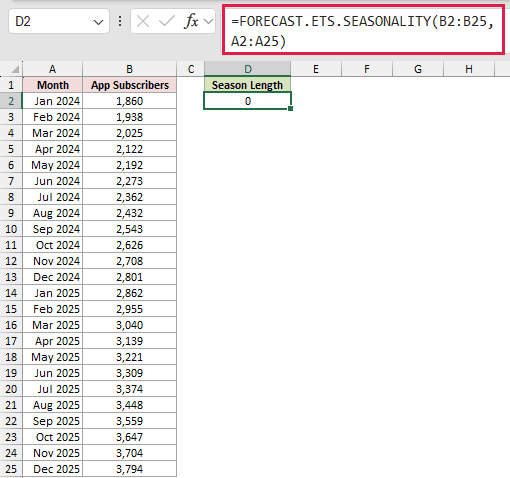Select the Dec 2025 subscribers value 3,794

(129, 469)
